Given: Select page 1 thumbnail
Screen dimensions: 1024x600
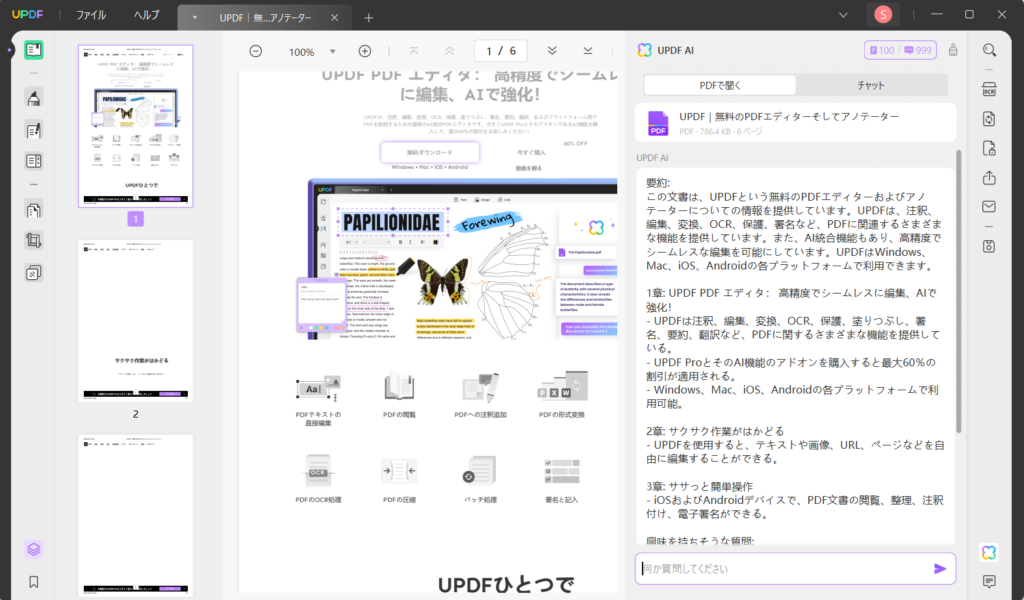Looking at the screenshot, I should pyautogui.click(x=136, y=126).
